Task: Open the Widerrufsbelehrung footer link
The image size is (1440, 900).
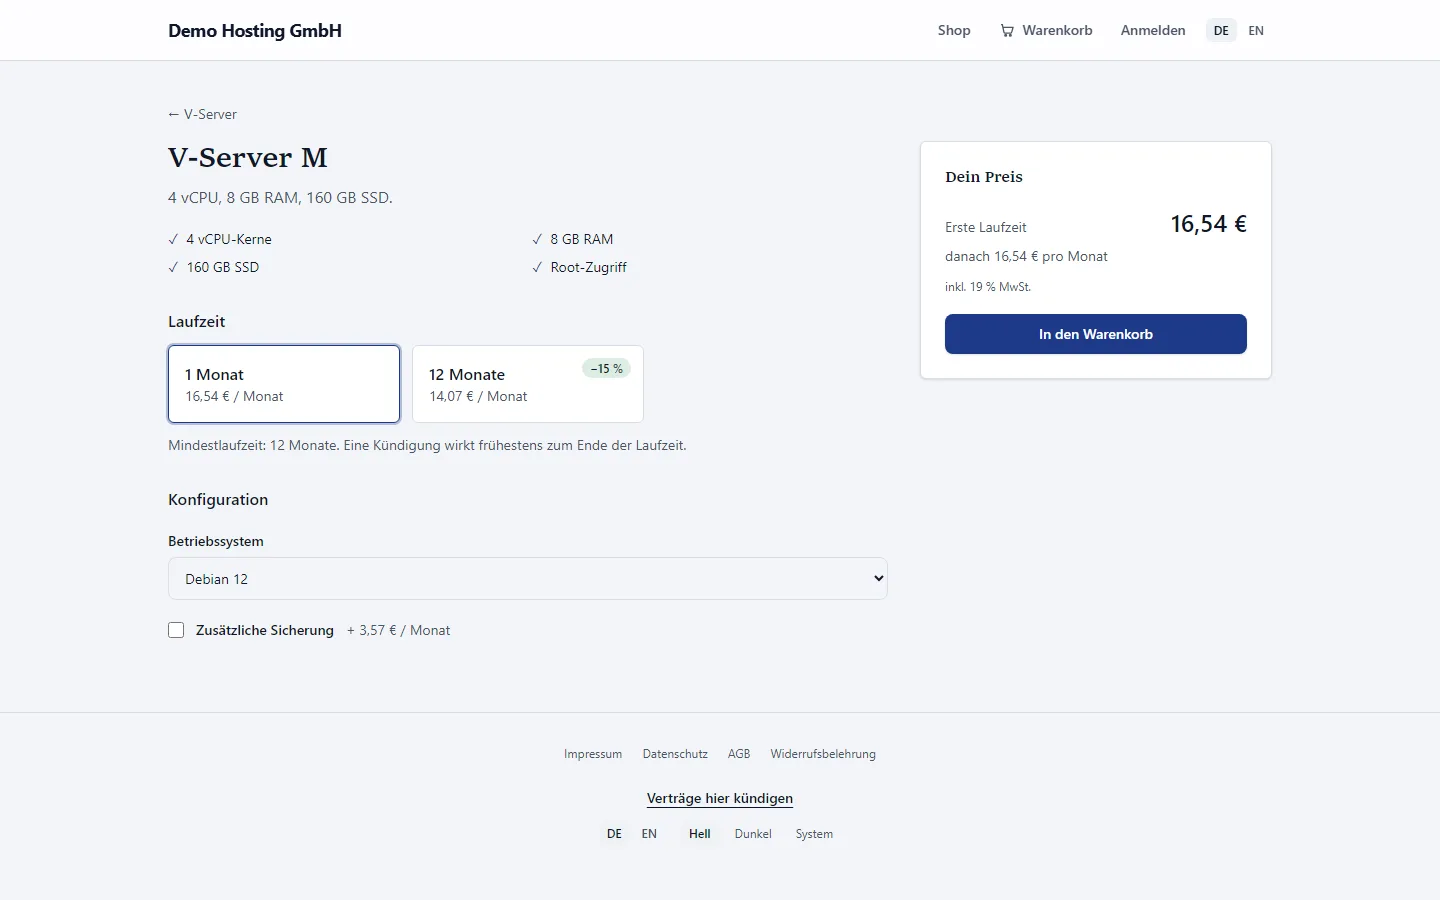Action: point(823,754)
